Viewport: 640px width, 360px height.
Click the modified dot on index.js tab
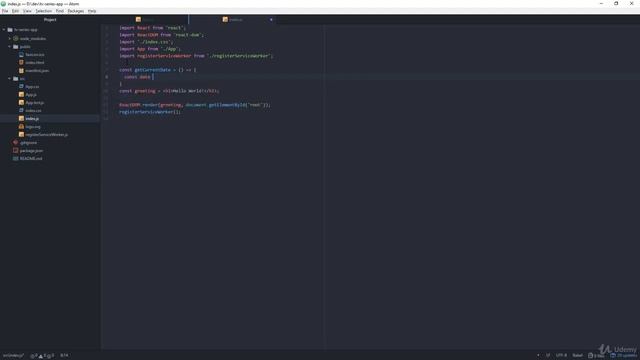point(271,20)
